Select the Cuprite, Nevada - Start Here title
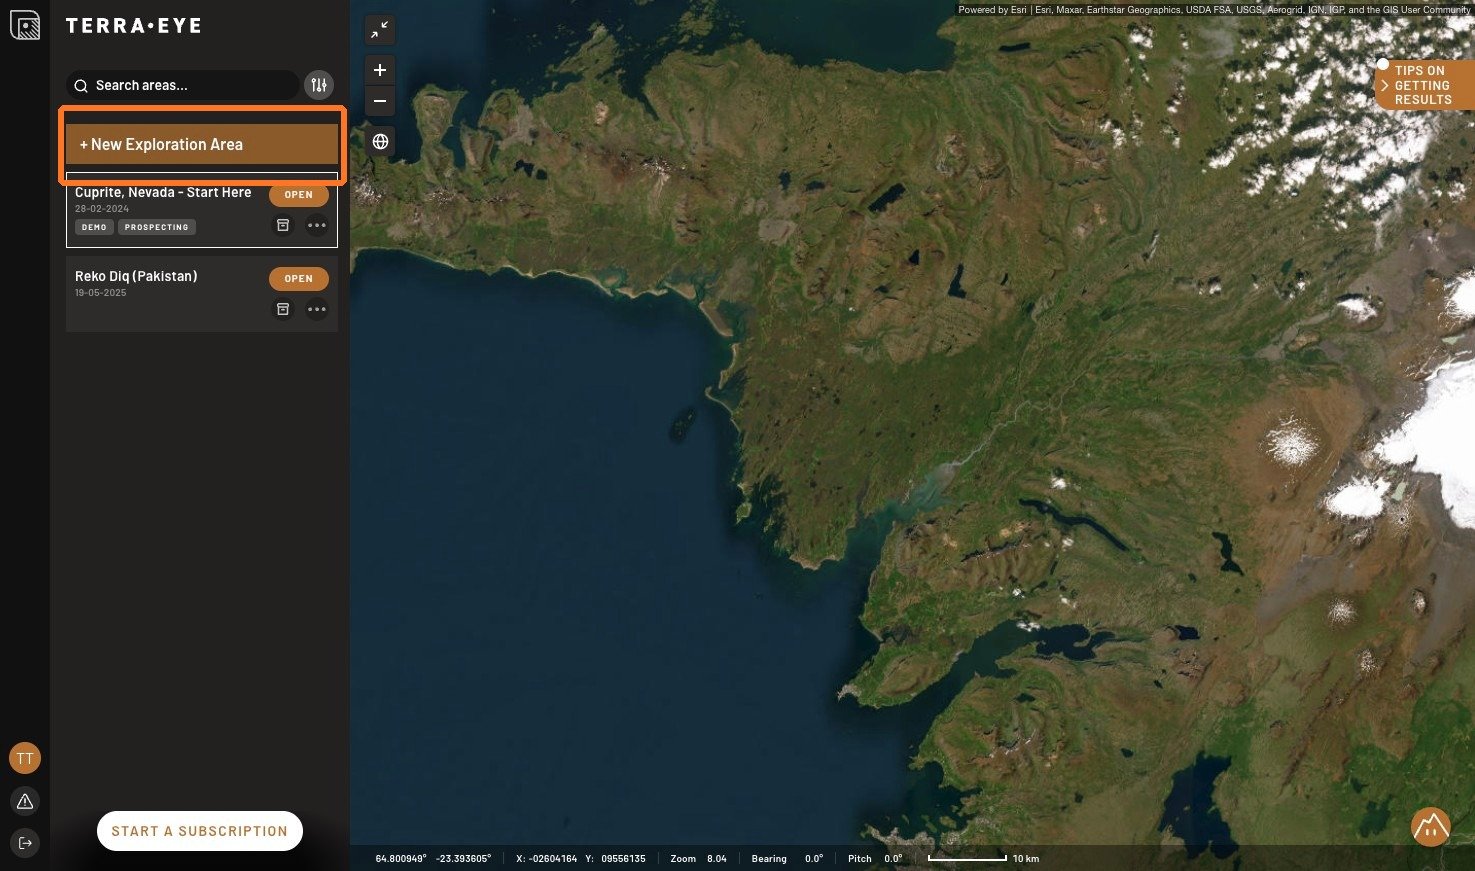The image size is (1475, 871). [163, 192]
